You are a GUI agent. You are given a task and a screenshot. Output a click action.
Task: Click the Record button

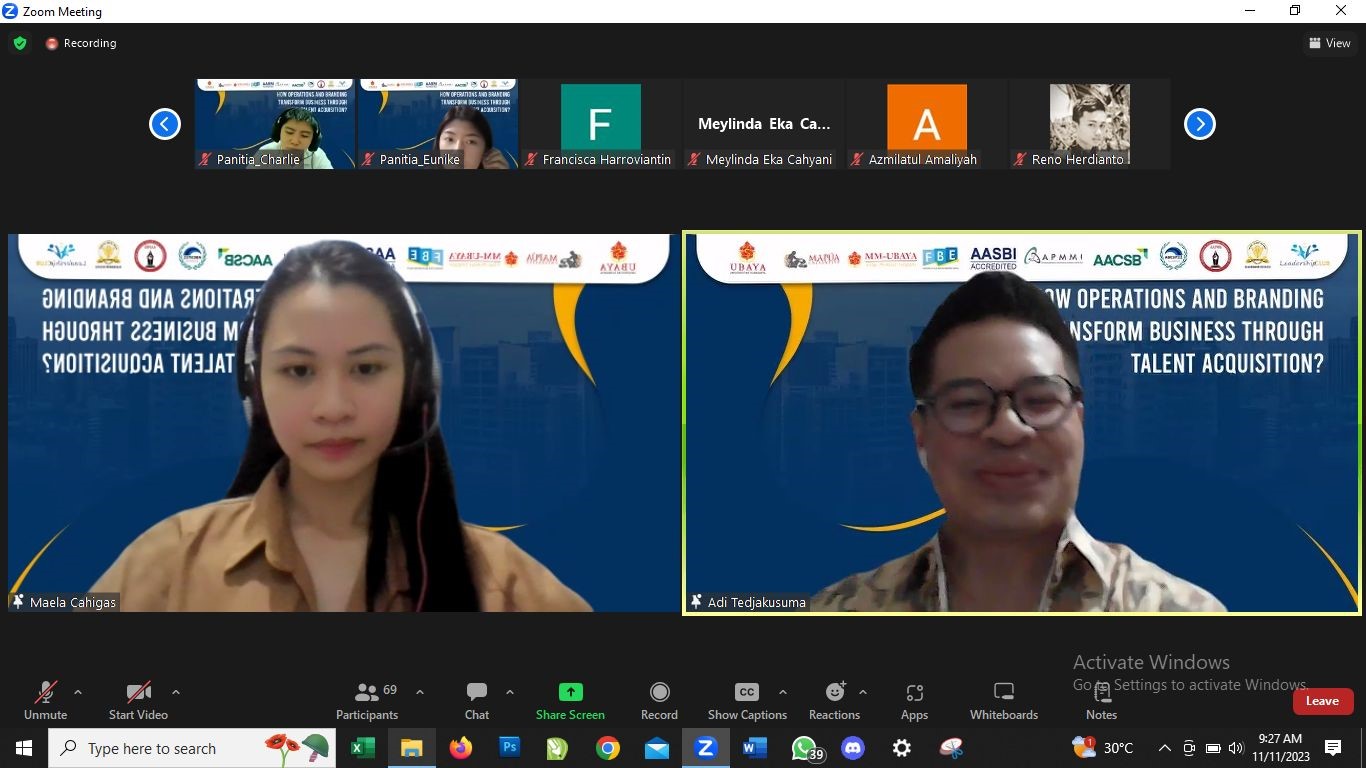tap(659, 700)
